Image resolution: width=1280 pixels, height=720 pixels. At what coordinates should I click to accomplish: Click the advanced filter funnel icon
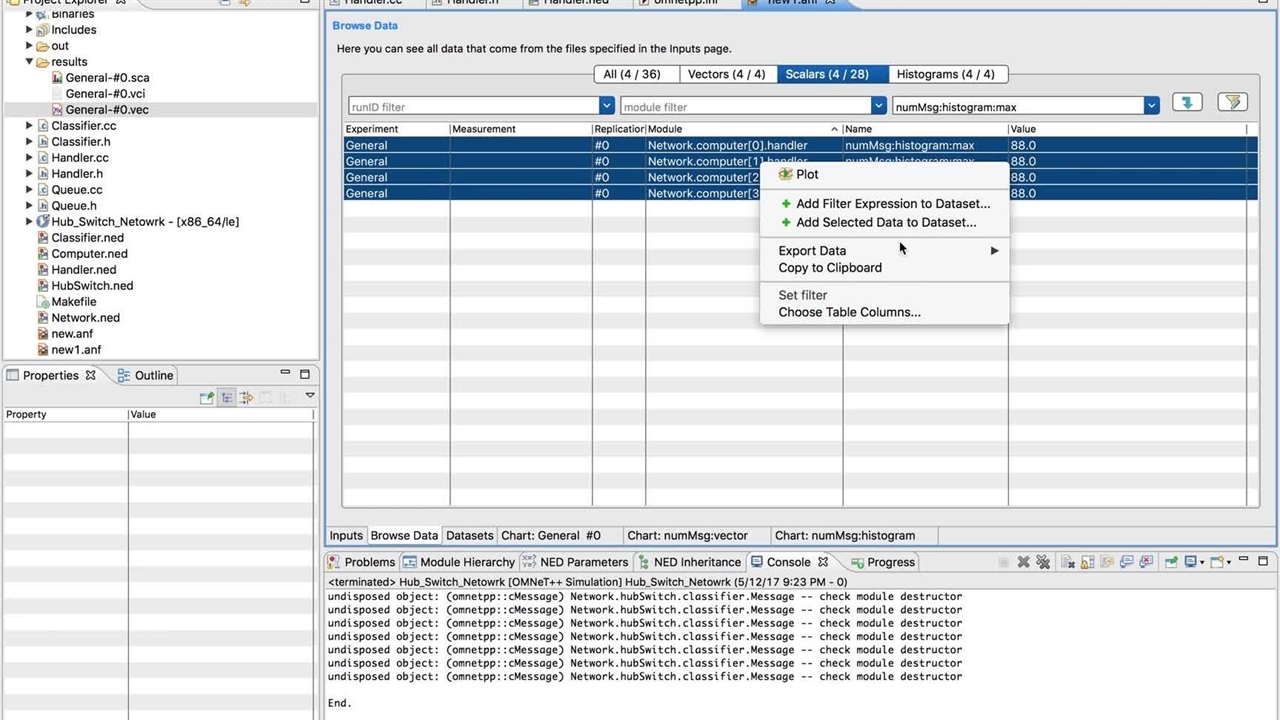[x=1232, y=102]
